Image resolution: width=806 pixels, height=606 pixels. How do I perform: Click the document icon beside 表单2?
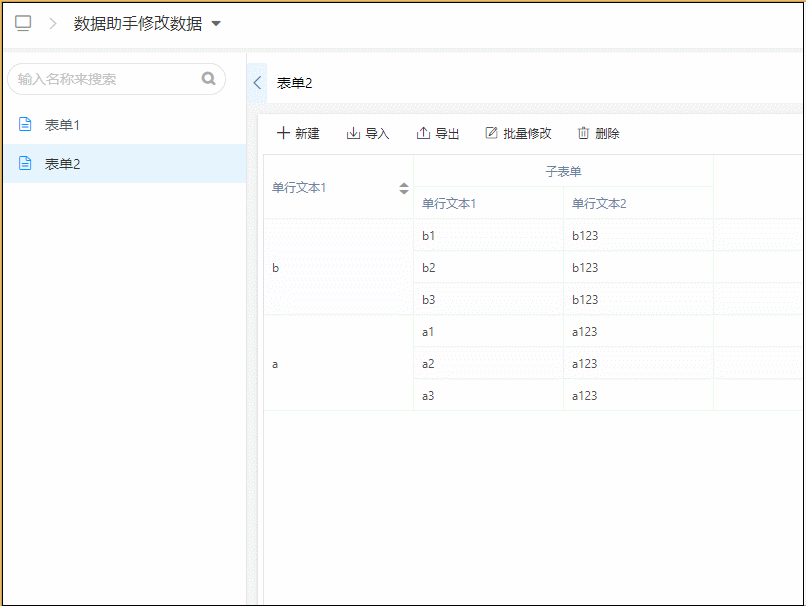click(x=25, y=164)
